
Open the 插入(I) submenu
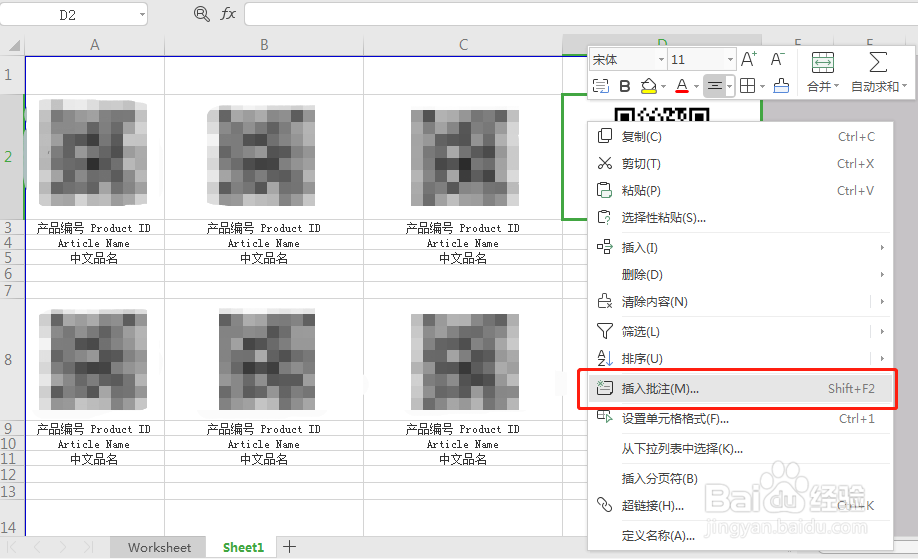[740, 248]
